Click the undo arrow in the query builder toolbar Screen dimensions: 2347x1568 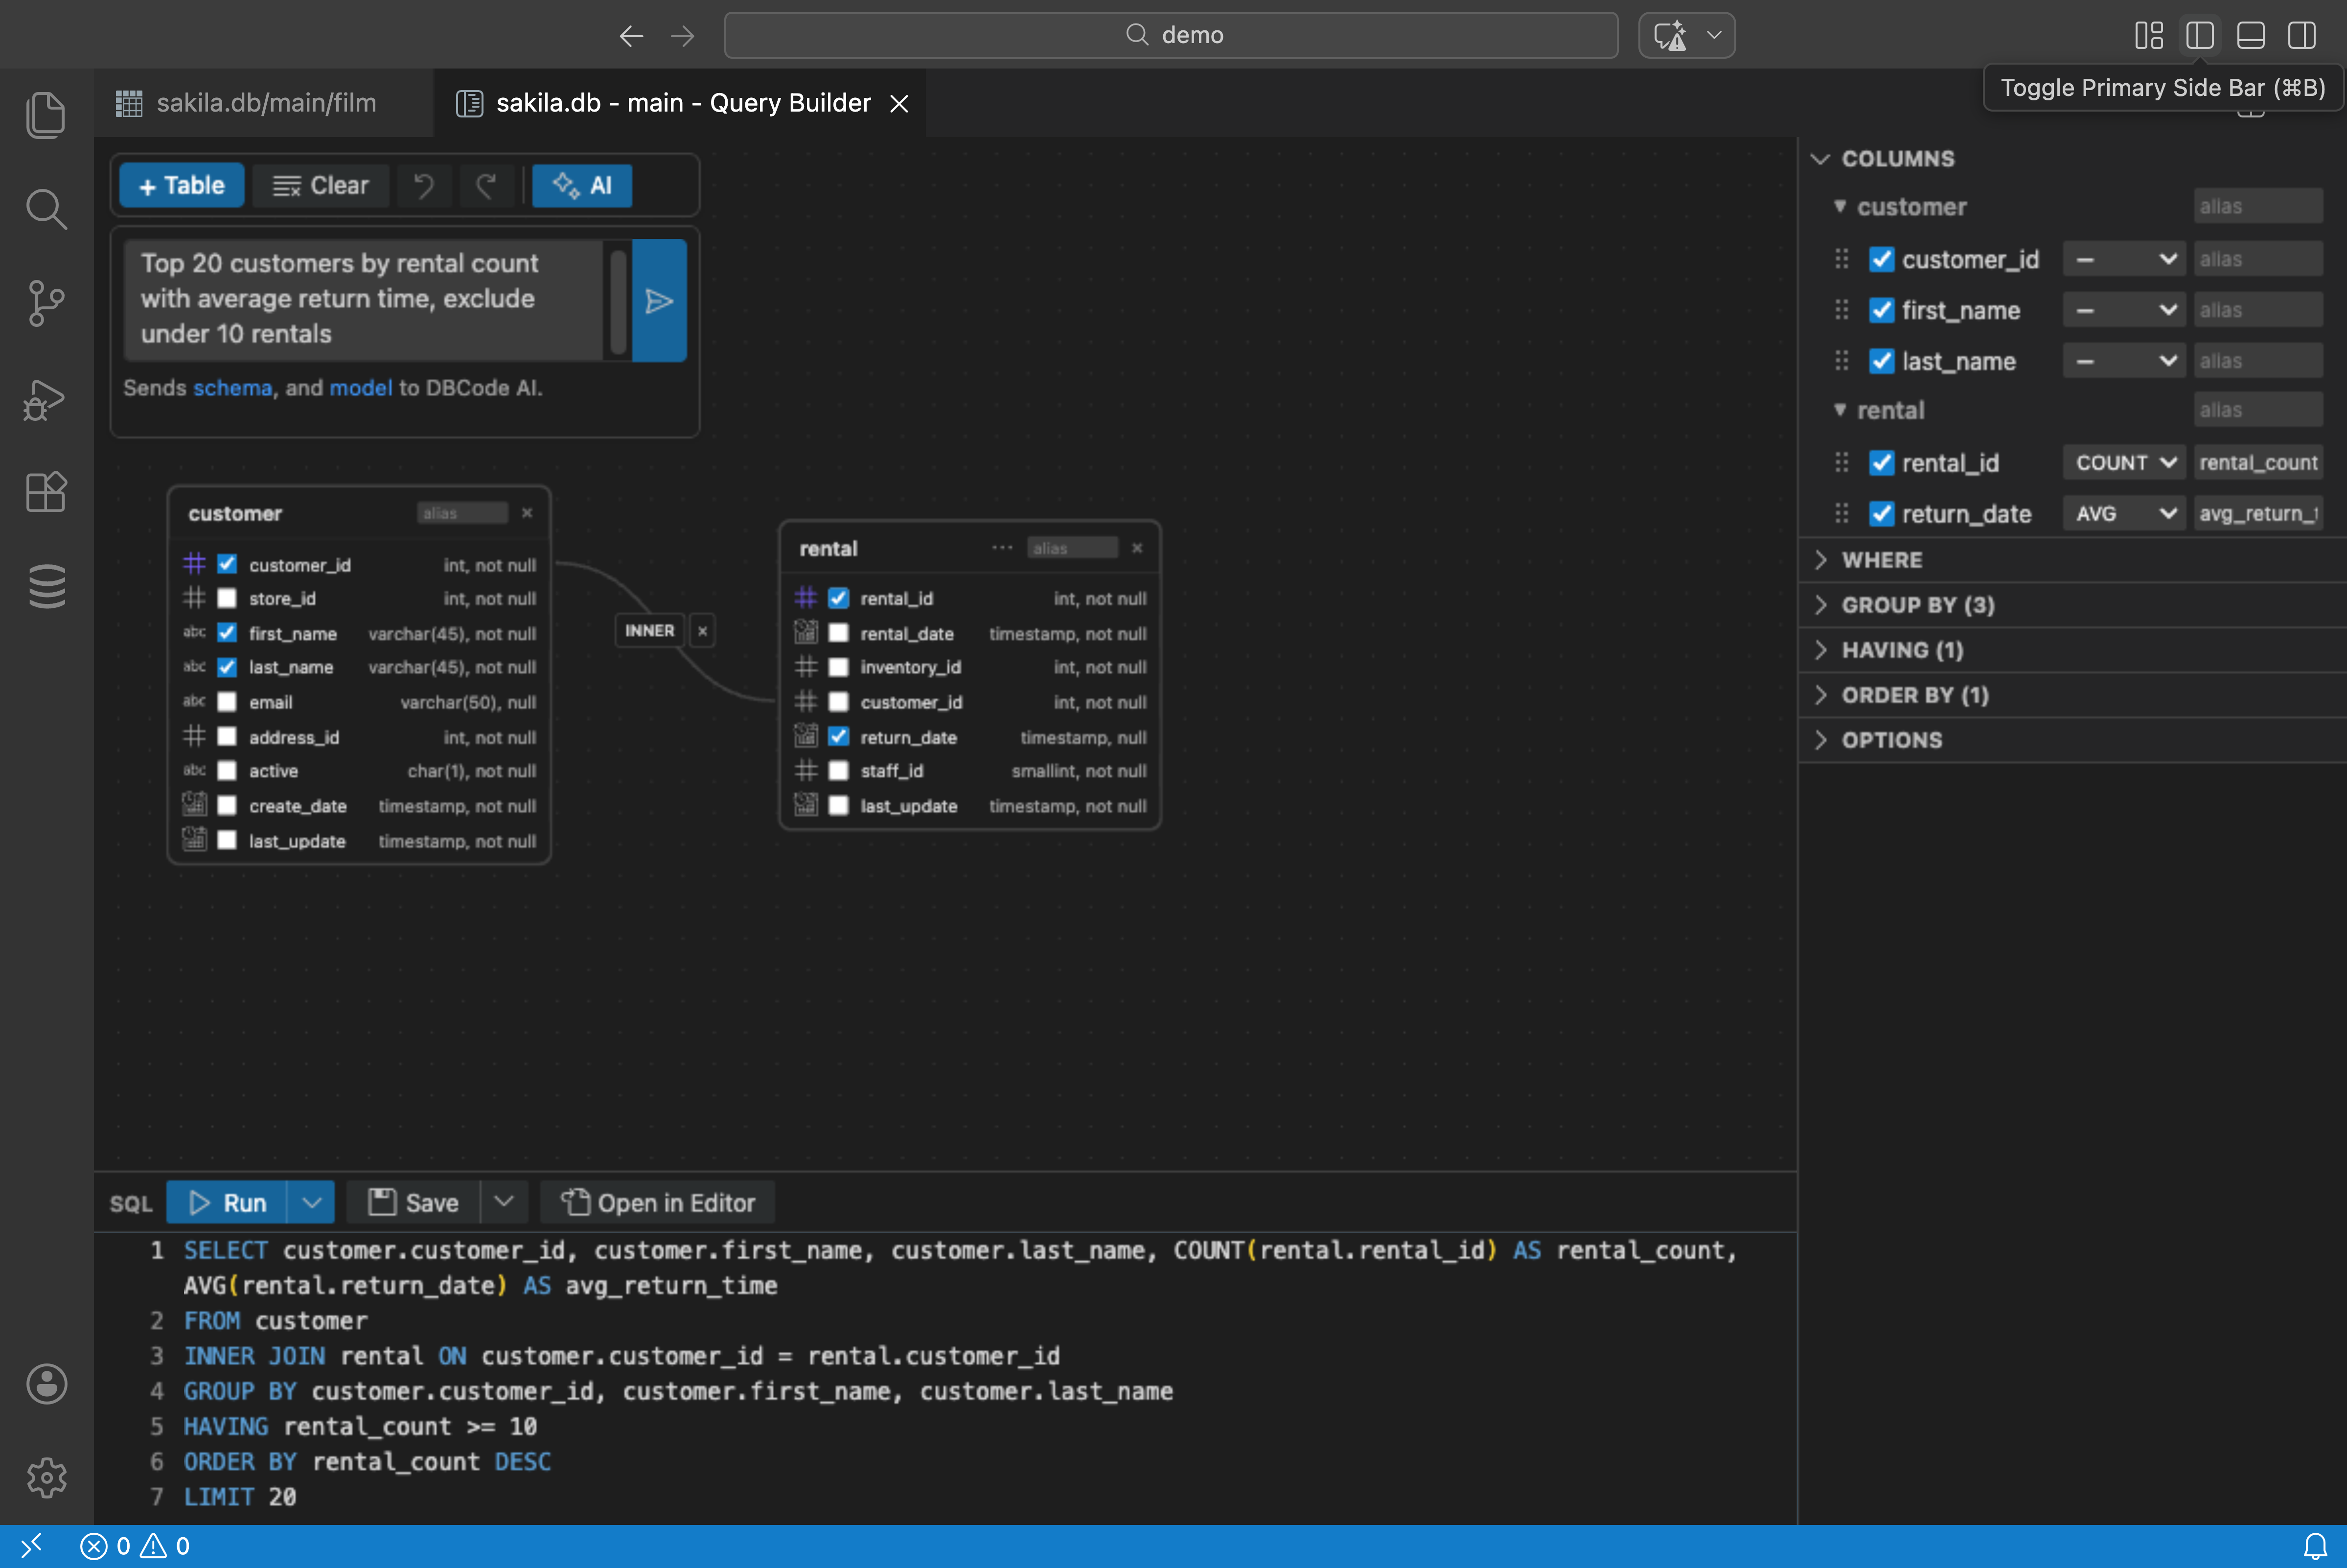[424, 185]
